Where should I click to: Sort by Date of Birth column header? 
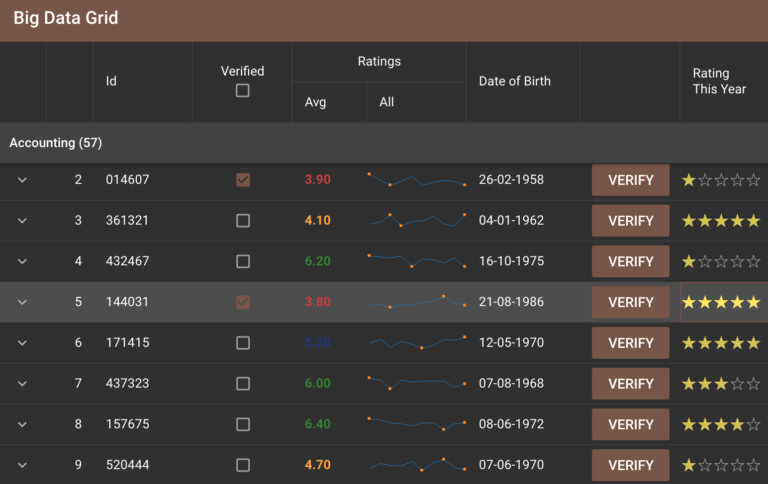pos(515,81)
